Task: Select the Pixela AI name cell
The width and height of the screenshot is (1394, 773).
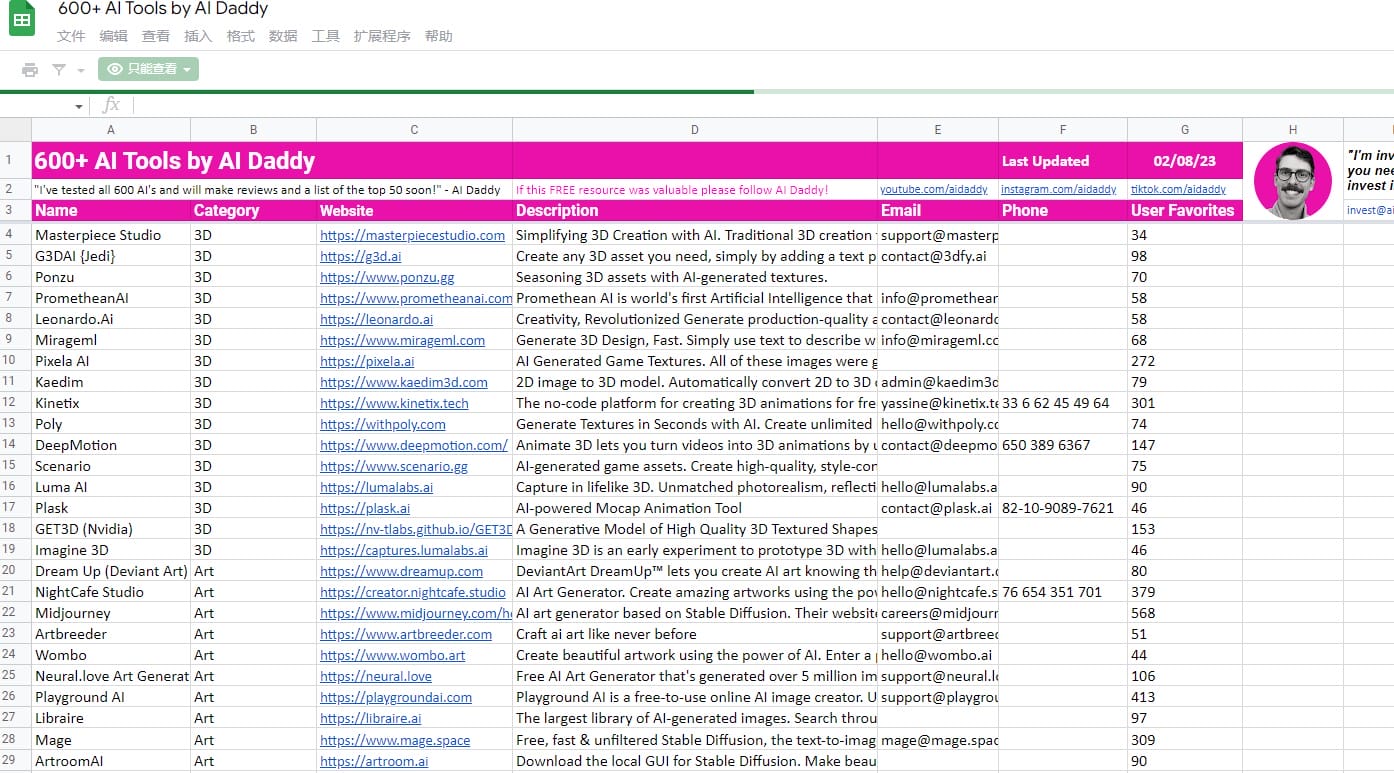Action: pyautogui.click(x=111, y=361)
